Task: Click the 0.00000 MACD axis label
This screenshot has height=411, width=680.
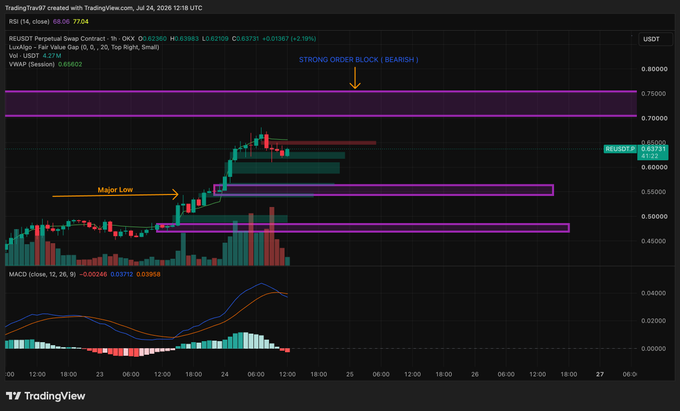Action: 654,349
